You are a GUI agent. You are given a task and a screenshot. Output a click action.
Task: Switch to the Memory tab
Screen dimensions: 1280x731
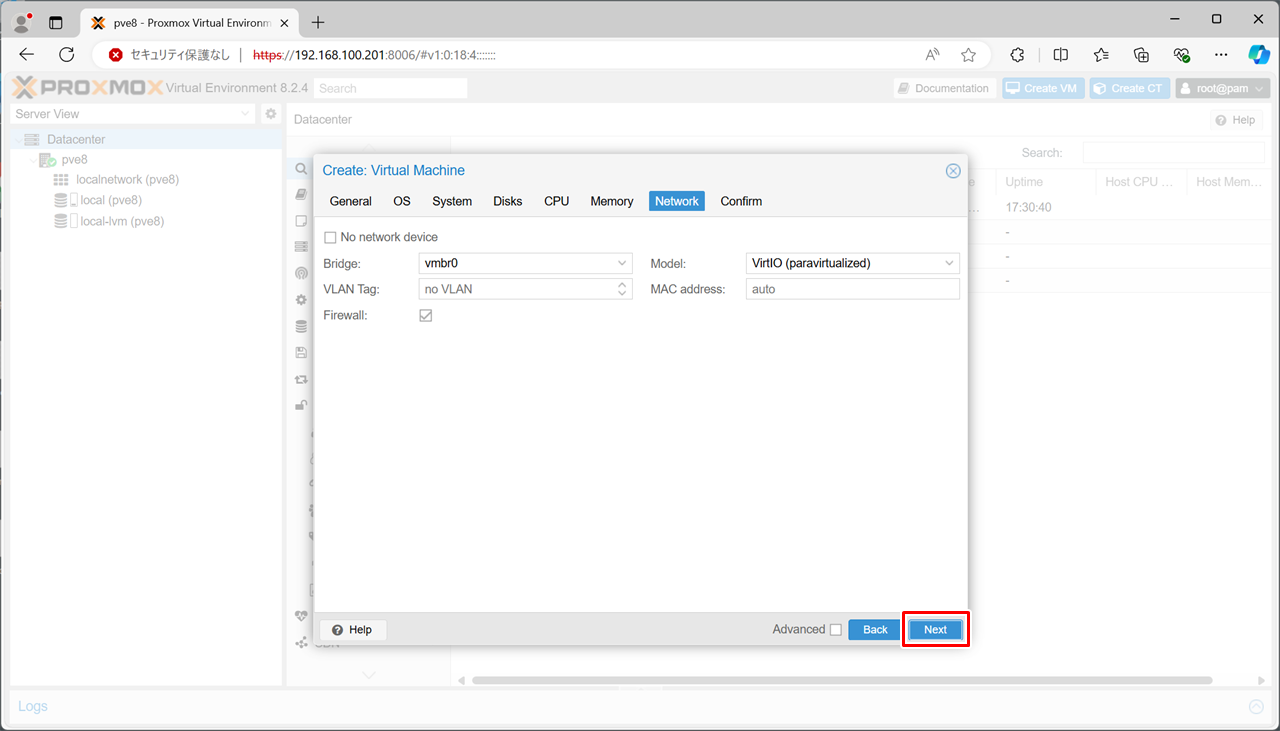pos(611,201)
